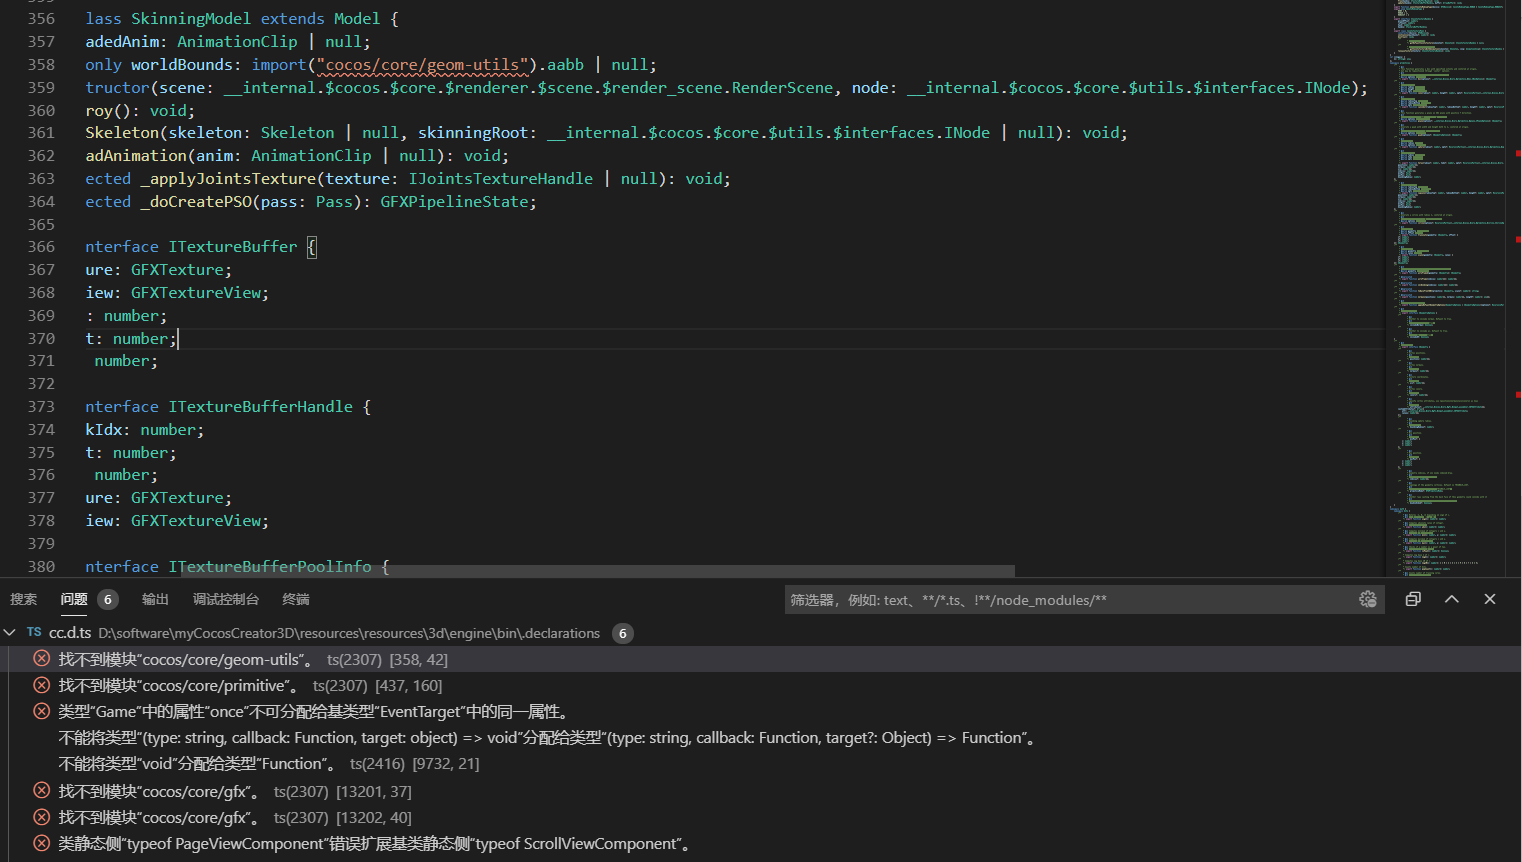Screen dimensions: 1522x862
Task: Click error icon for cocos/core/primitive problem
Action: click(x=42, y=685)
